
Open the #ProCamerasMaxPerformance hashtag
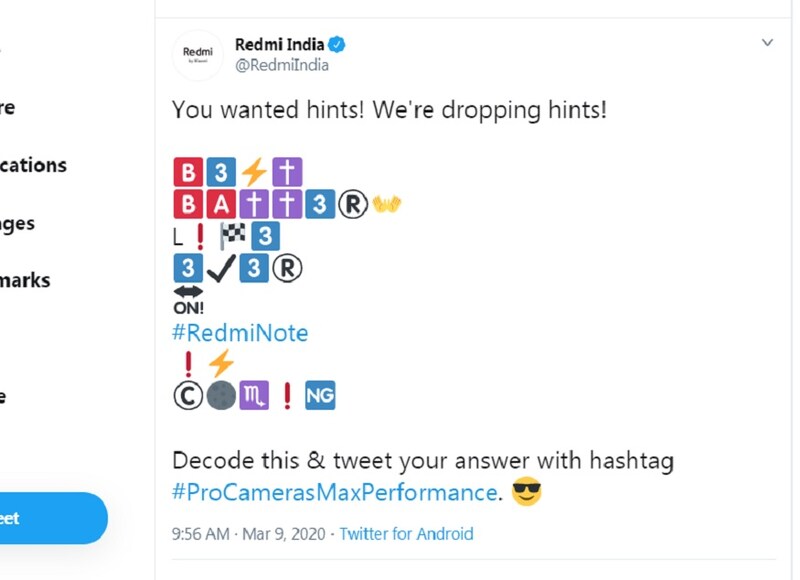tap(335, 492)
